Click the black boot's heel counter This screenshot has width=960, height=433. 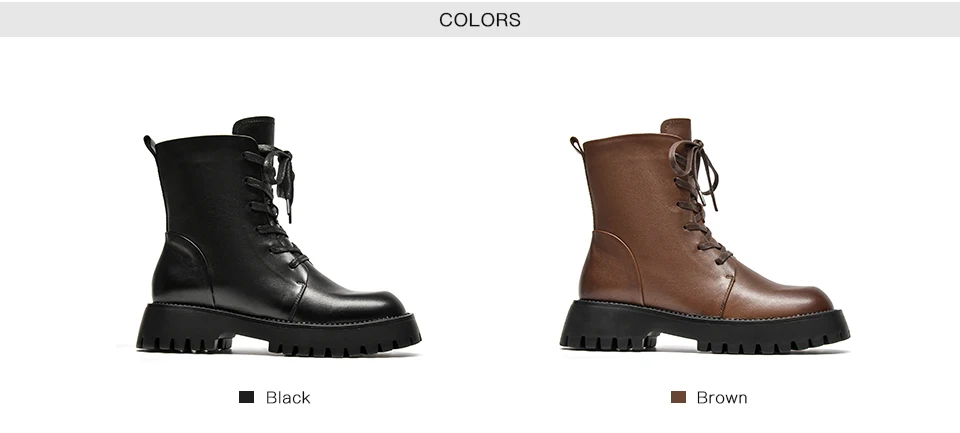tap(182, 269)
